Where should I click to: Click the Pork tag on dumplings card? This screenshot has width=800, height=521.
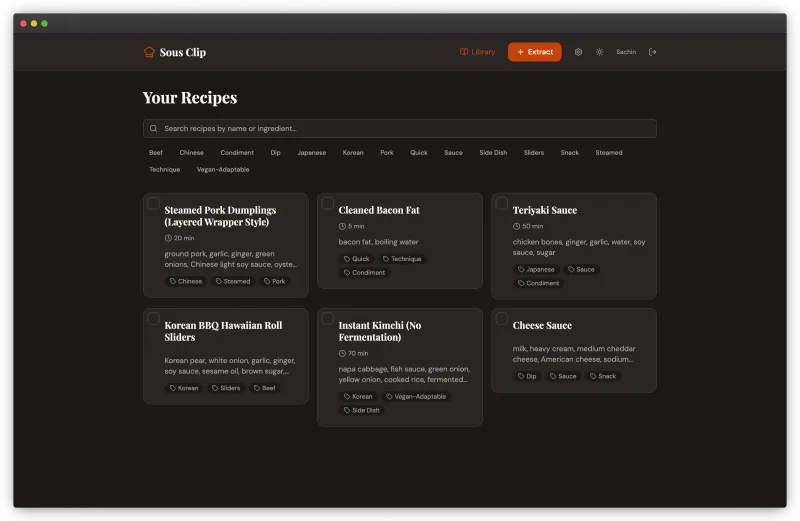[274, 281]
